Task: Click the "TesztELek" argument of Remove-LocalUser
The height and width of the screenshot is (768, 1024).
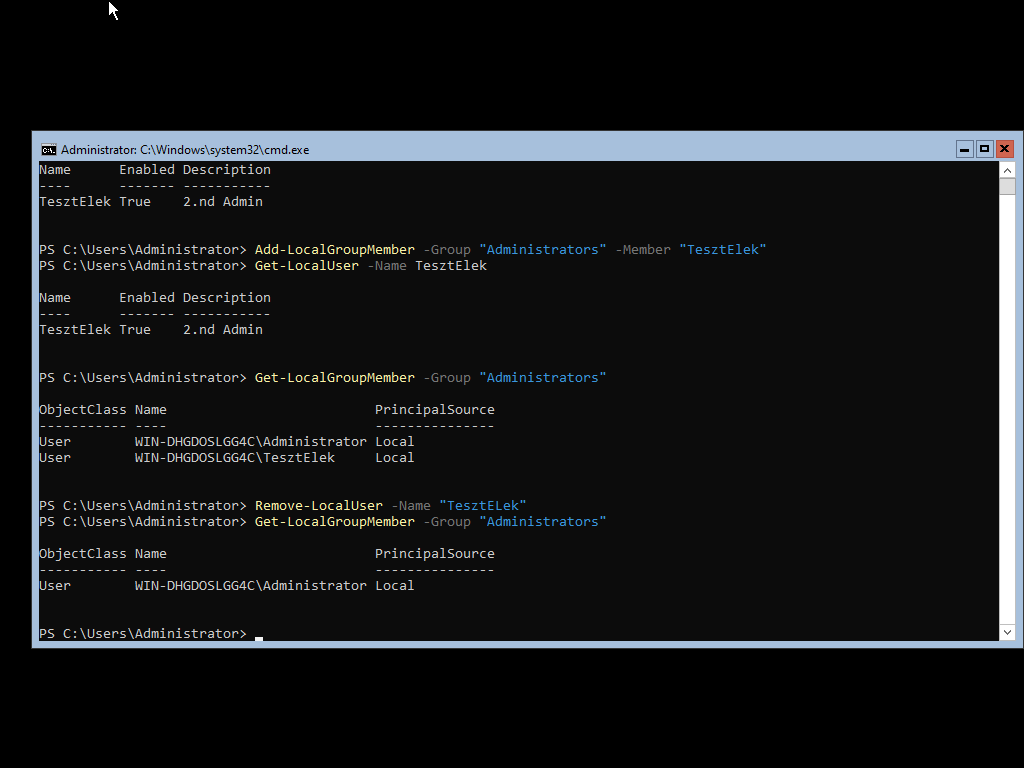Action: pyautogui.click(x=486, y=506)
